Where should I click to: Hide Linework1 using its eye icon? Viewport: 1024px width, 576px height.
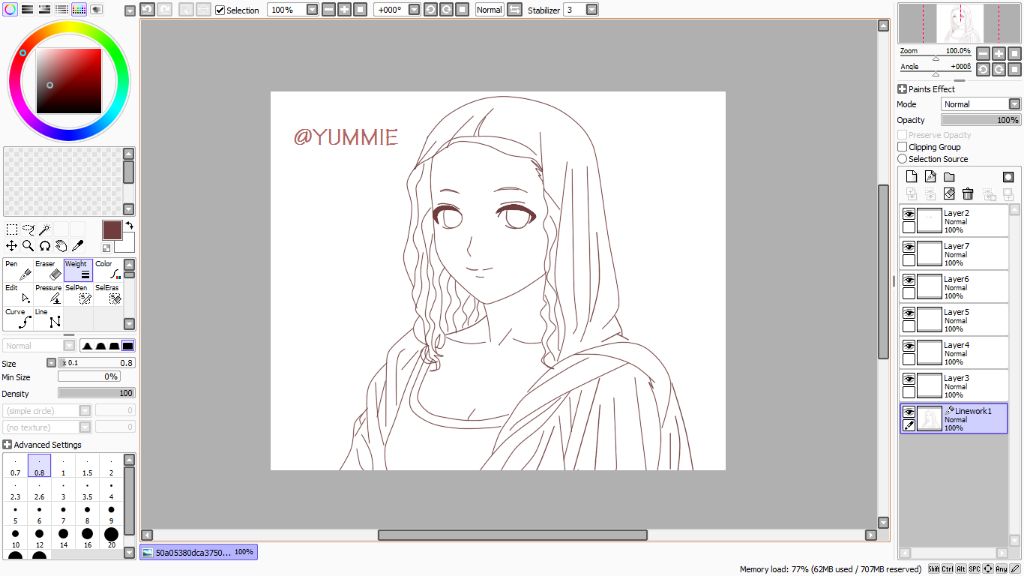908,411
